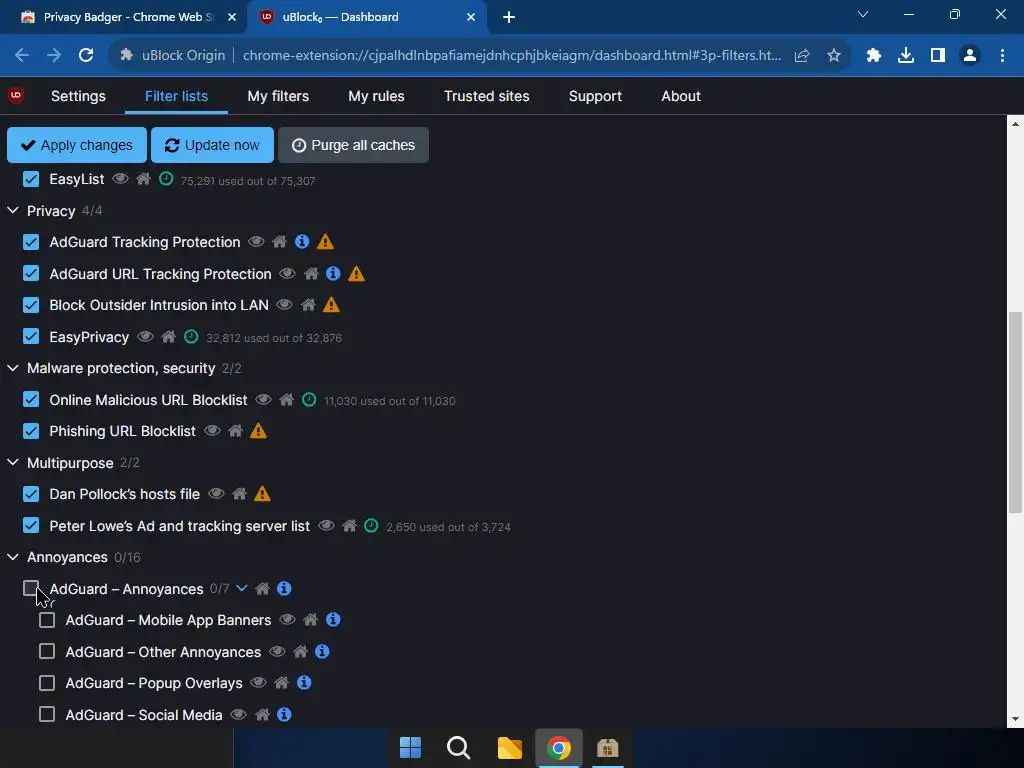Enable AdGuard – Annoyances checkbox
This screenshot has width=1024, height=768.
click(31, 588)
